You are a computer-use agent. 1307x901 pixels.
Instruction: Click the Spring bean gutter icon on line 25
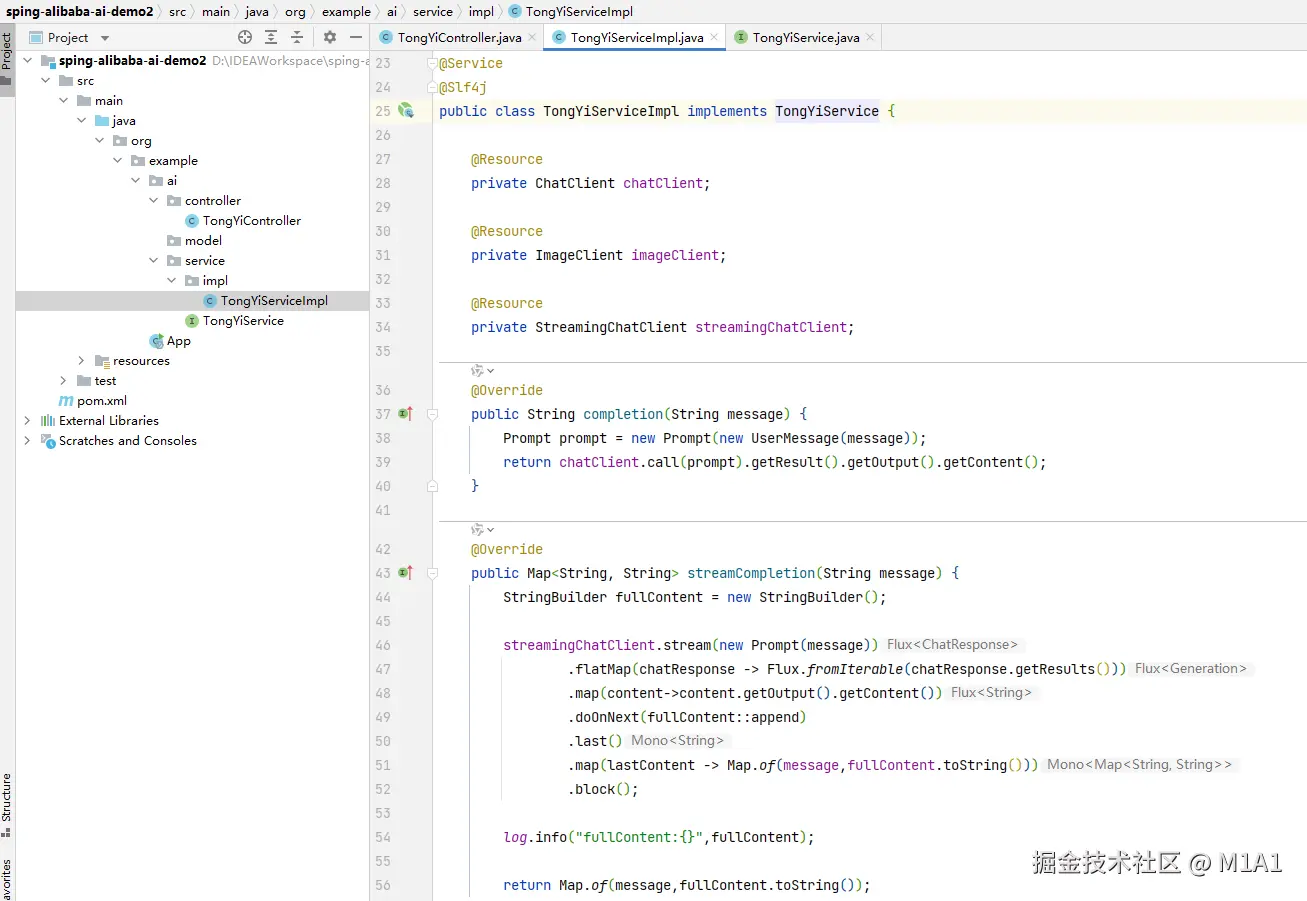click(x=406, y=110)
